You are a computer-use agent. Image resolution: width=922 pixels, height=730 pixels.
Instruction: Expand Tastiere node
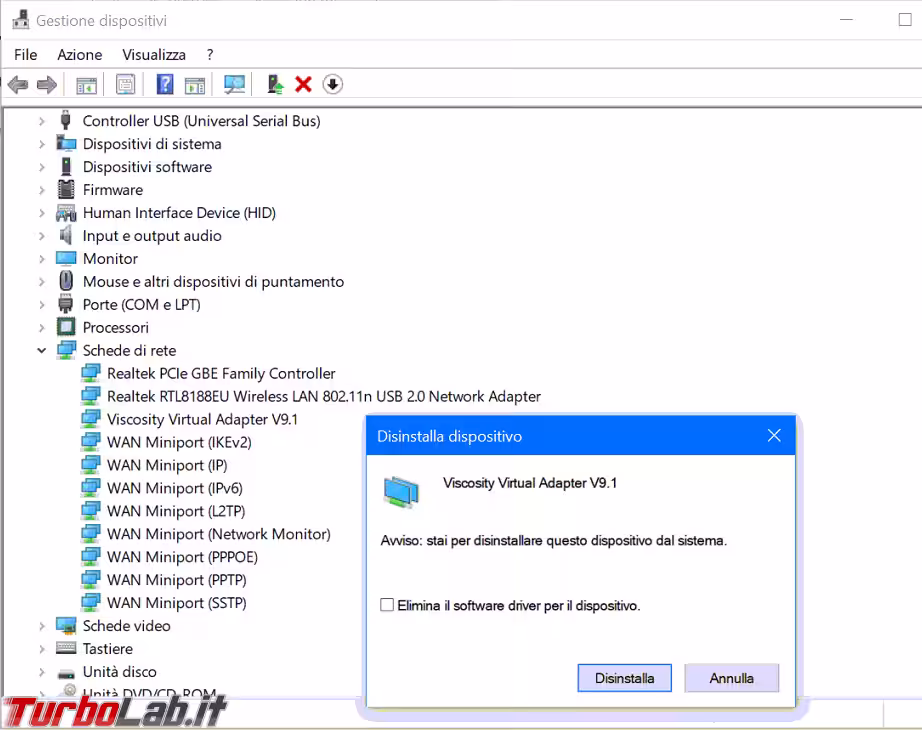(x=41, y=648)
